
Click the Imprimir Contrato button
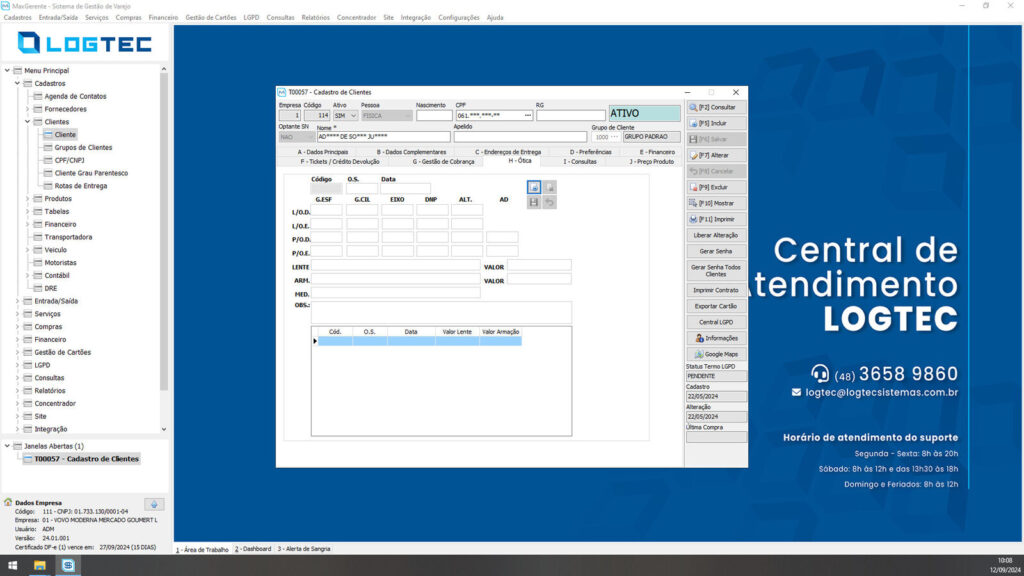pos(716,290)
